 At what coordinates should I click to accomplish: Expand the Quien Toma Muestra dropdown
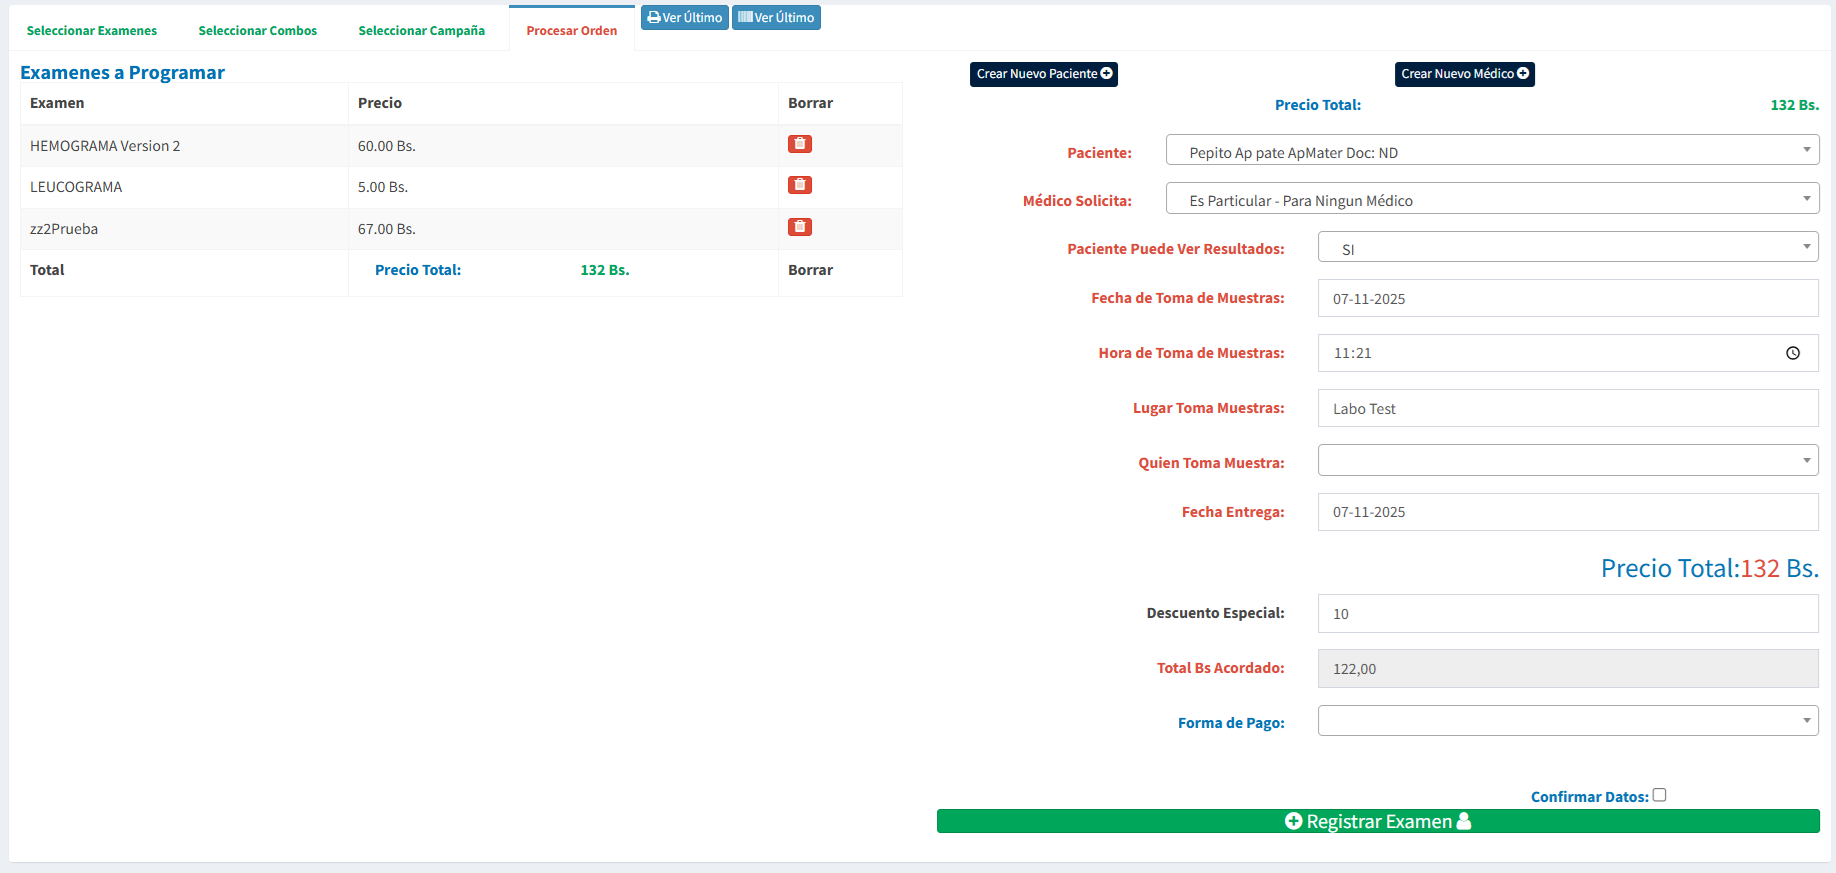click(1567, 460)
